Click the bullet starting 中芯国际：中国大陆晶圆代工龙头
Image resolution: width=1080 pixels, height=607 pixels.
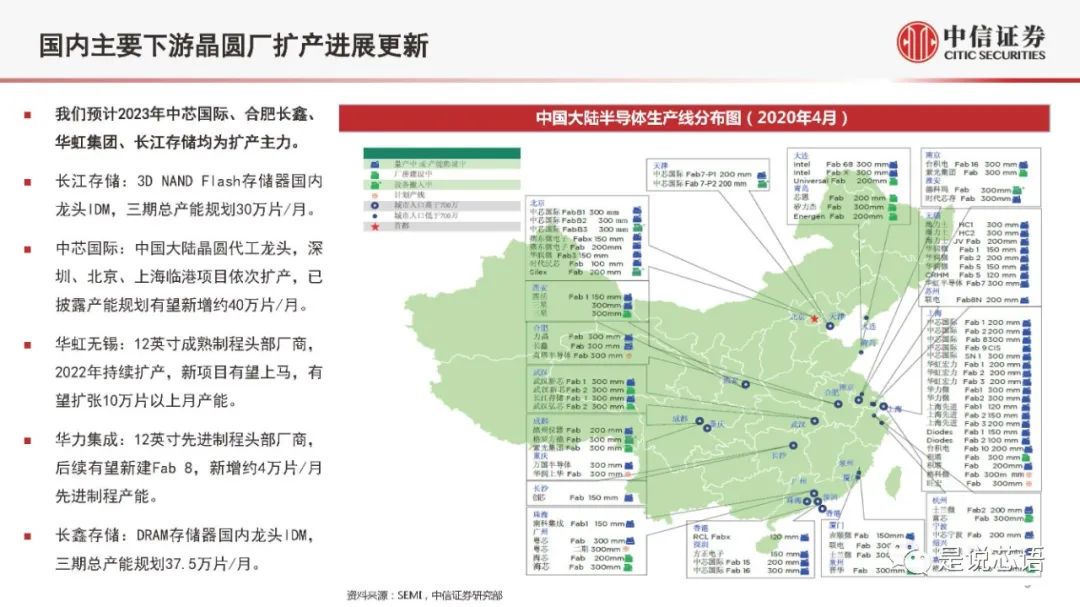tap(189, 276)
